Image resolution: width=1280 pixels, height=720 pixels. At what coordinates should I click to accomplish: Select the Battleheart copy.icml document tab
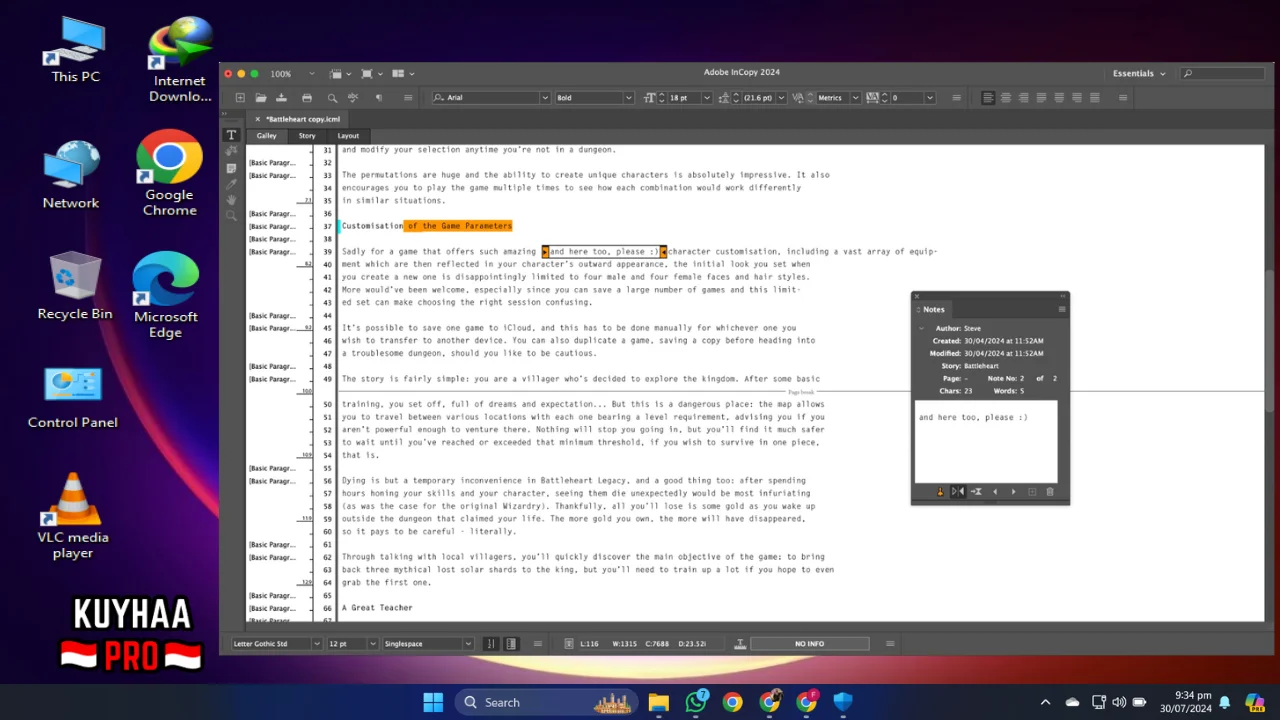(302, 119)
